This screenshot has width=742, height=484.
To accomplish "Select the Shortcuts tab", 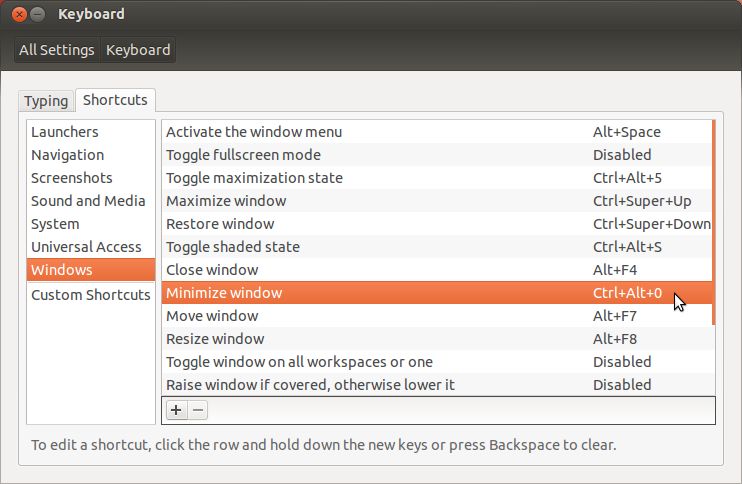I will click(x=115, y=100).
